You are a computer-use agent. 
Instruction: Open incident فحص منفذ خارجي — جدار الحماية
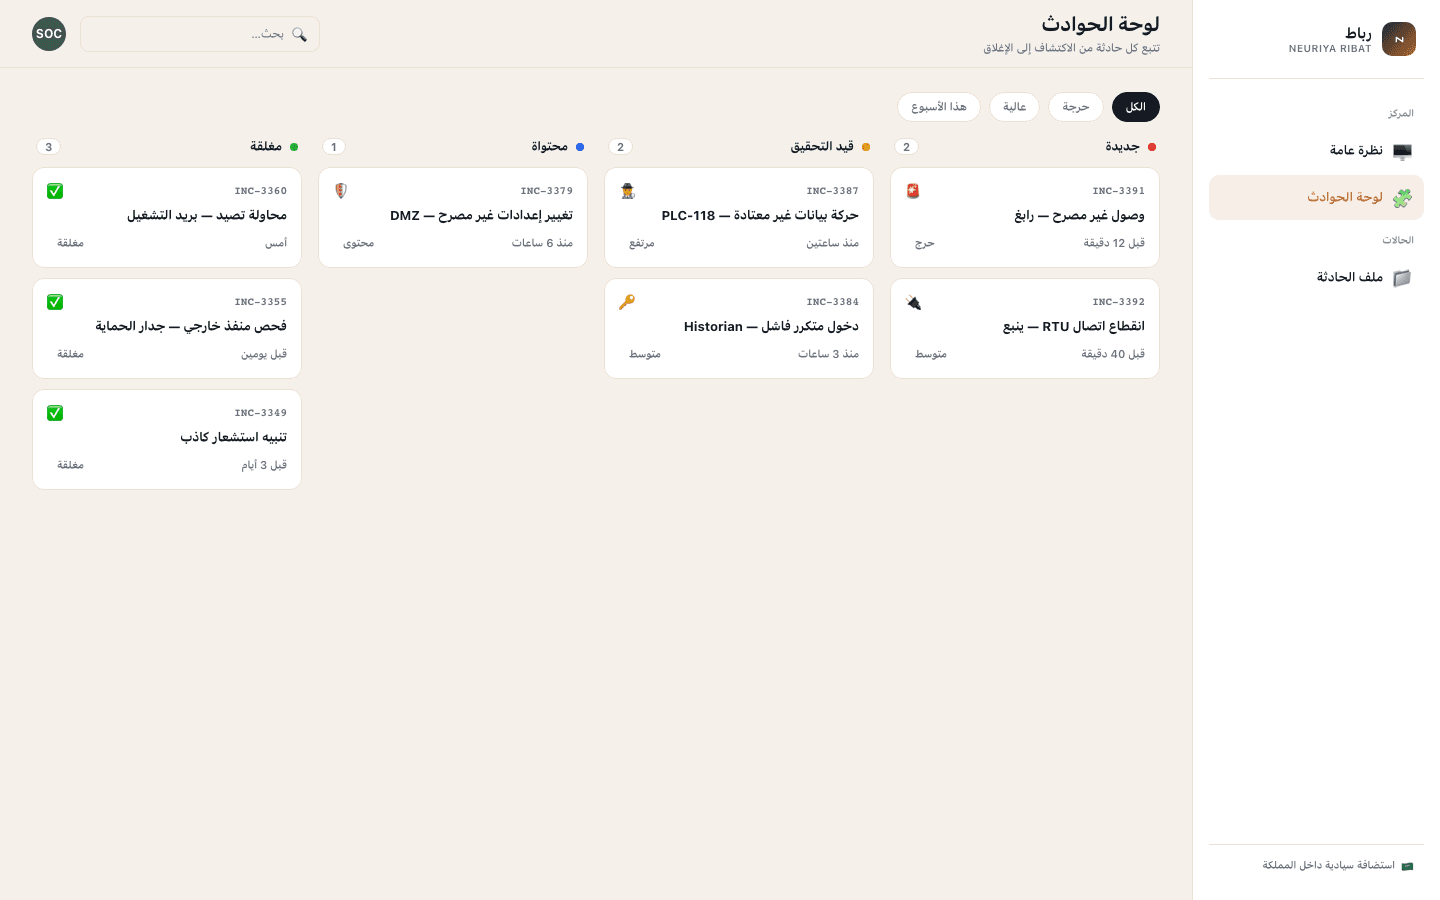167,329
